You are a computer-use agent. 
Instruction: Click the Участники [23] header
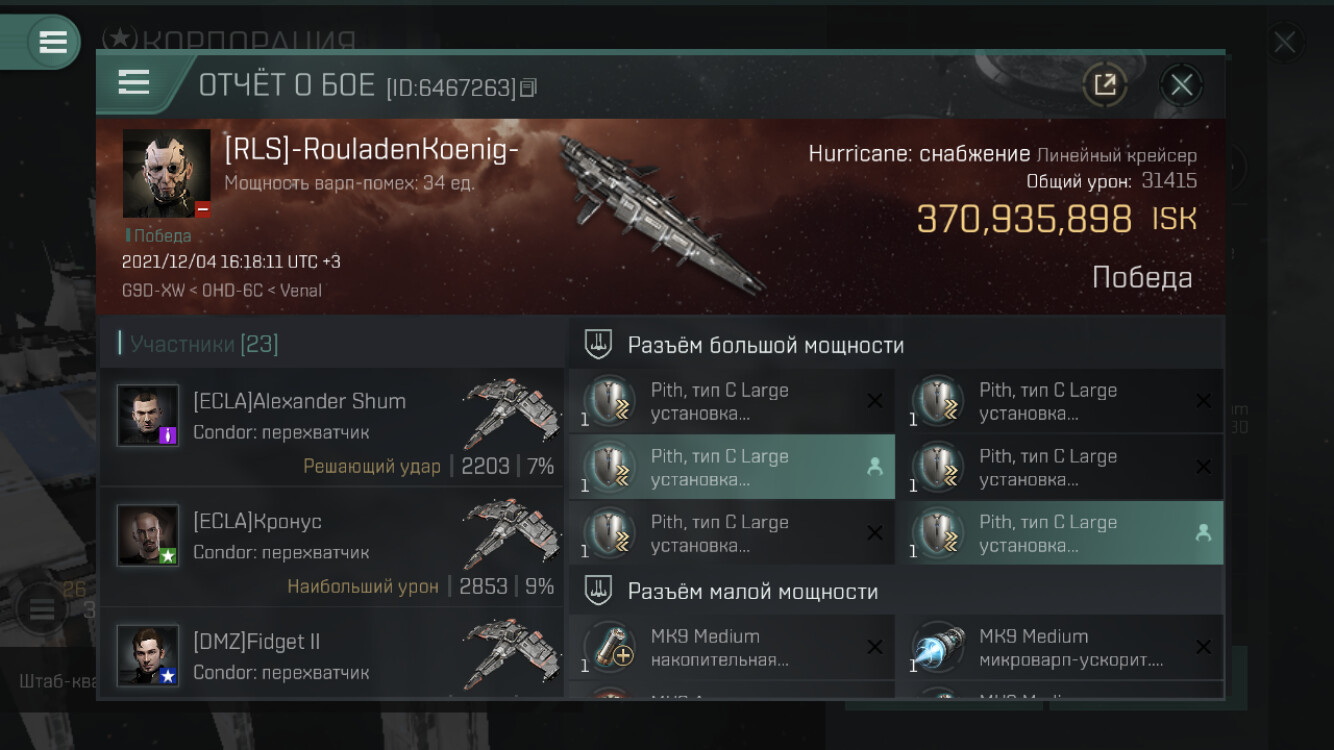point(199,344)
